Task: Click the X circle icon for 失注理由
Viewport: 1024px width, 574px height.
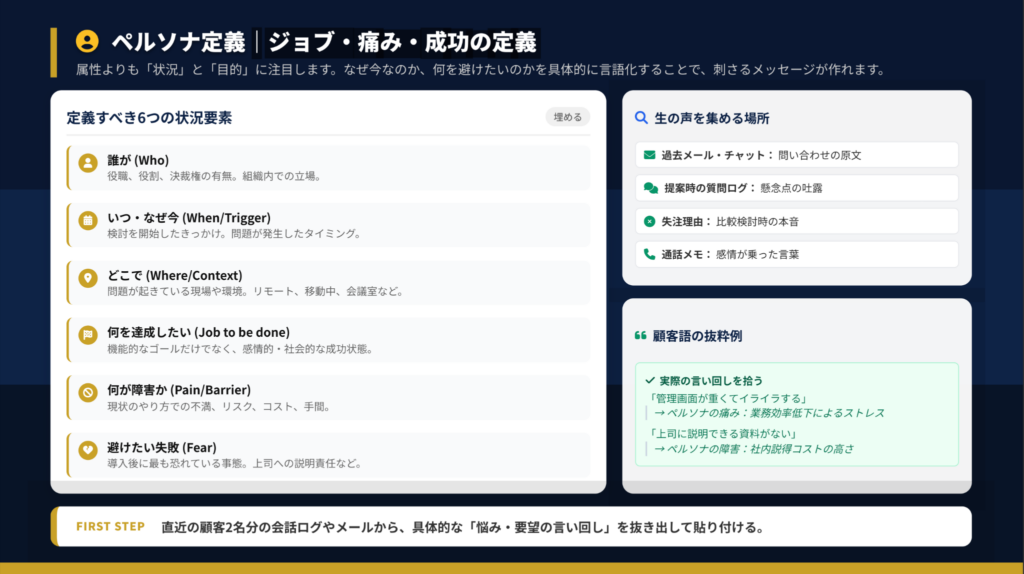Action: [650, 221]
